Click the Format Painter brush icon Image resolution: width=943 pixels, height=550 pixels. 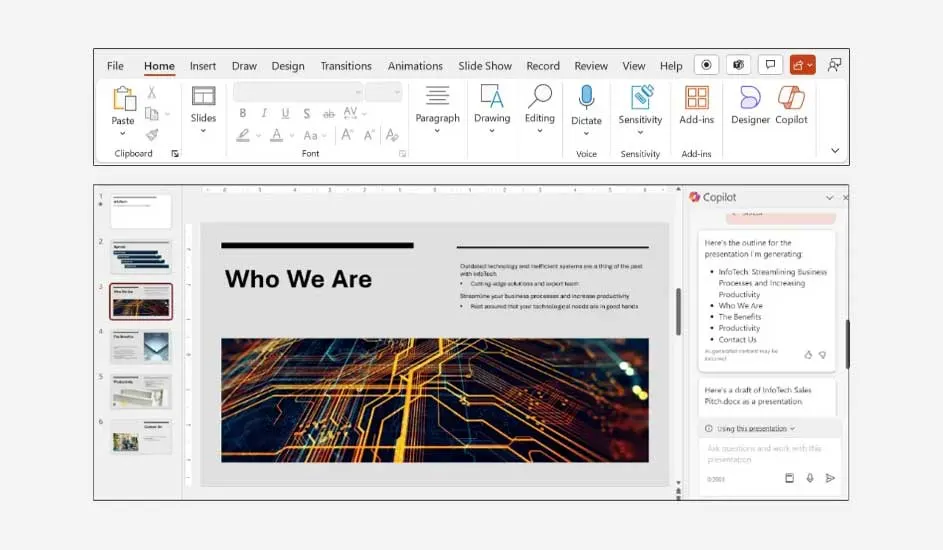pos(152,134)
